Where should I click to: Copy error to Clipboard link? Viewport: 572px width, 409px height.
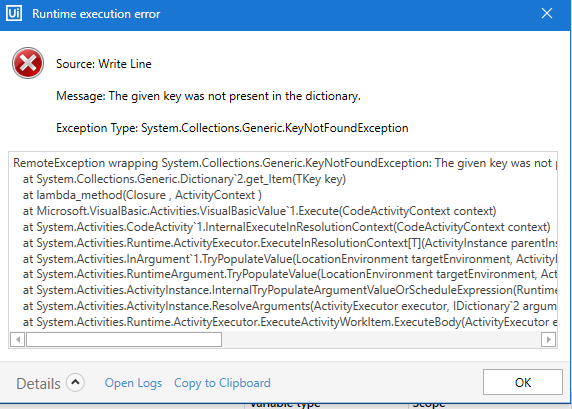pos(222,383)
